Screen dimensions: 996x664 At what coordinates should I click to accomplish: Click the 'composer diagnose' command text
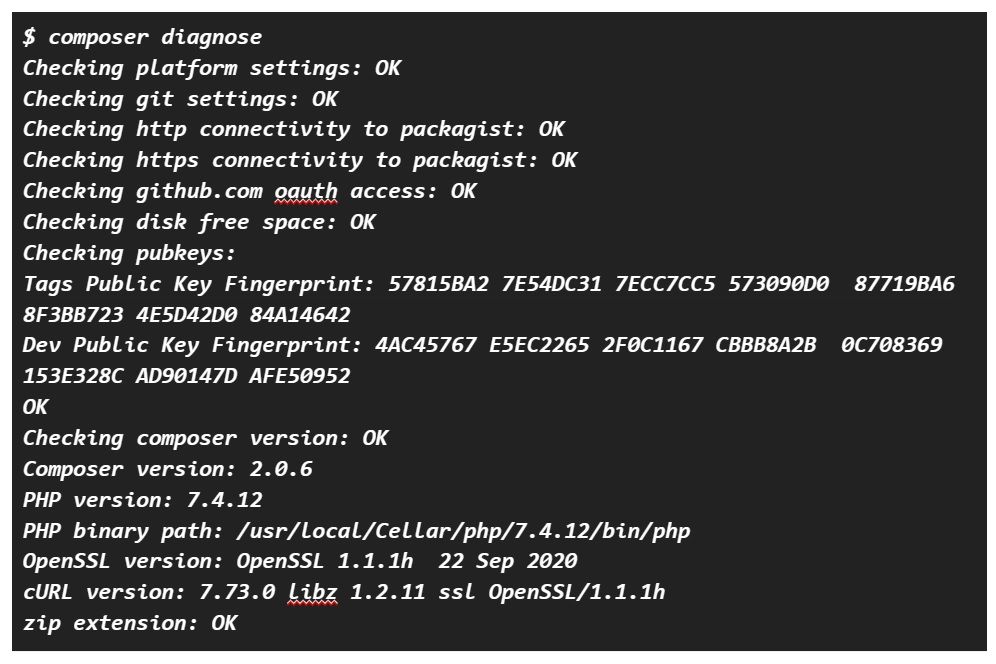tap(155, 37)
